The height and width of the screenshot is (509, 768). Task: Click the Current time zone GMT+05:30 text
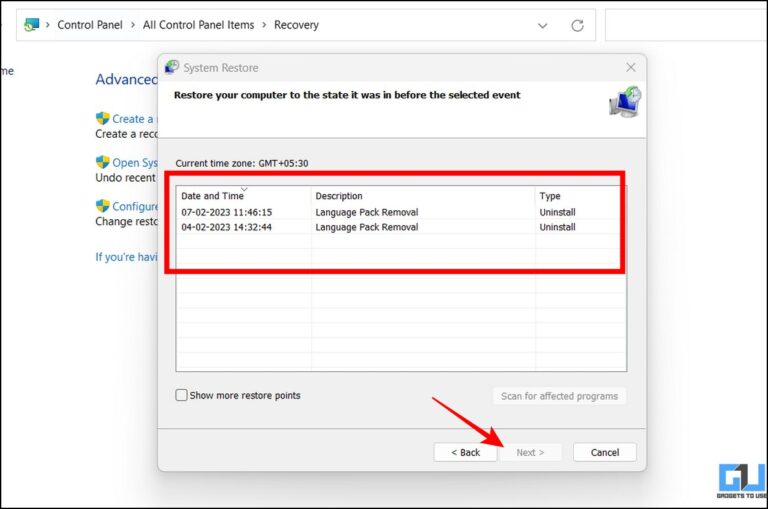pyautogui.click(x=242, y=163)
